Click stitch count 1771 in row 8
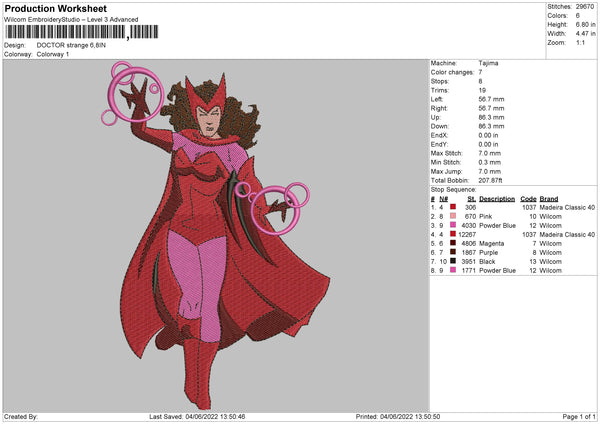Screen dimensions: 600x424 pos(469,271)
